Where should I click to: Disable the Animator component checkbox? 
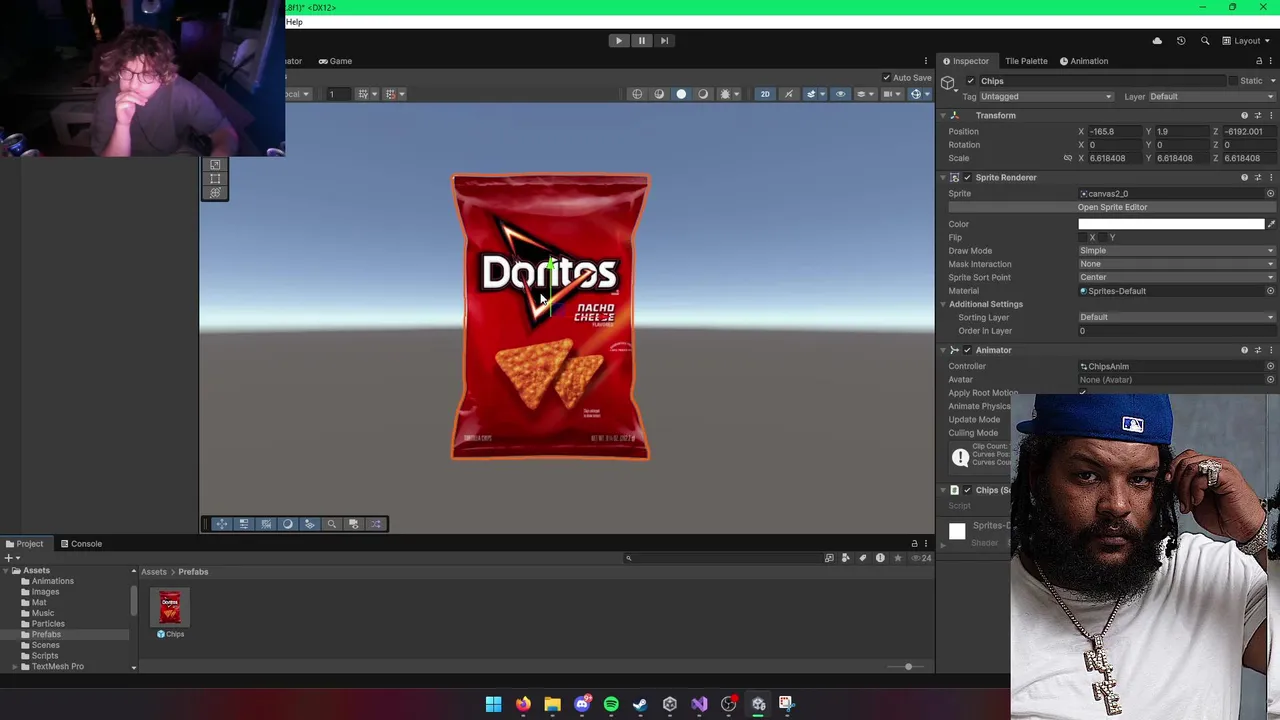click(x=967, y=350)
